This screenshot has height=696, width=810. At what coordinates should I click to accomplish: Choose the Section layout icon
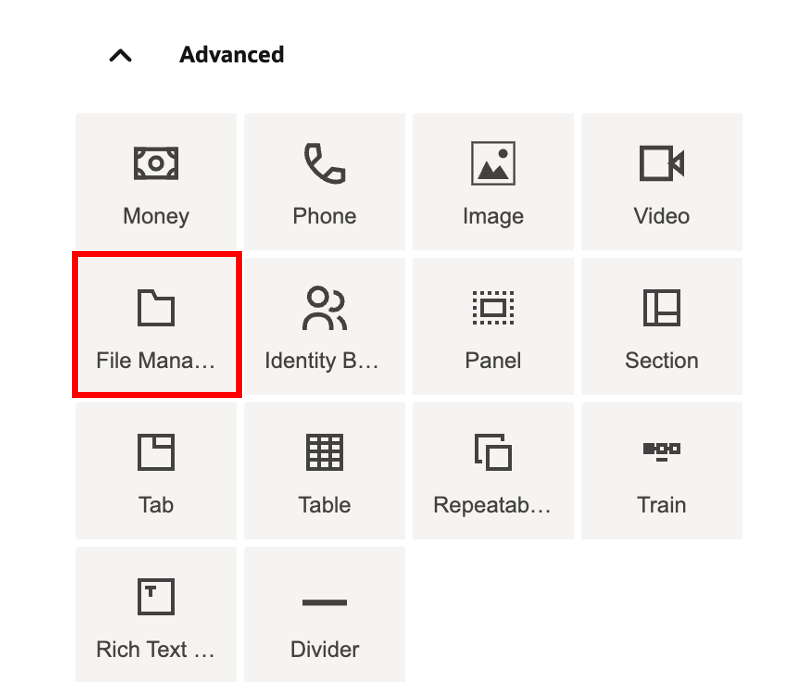pos(661,308)
